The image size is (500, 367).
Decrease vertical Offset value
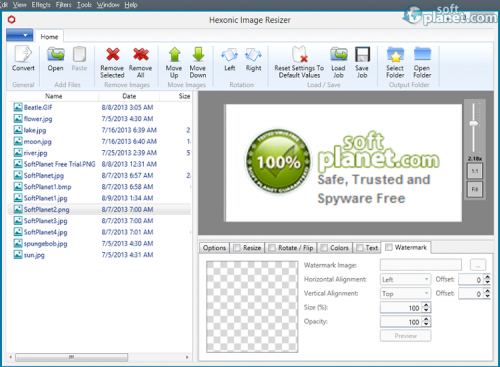(487, 296)
